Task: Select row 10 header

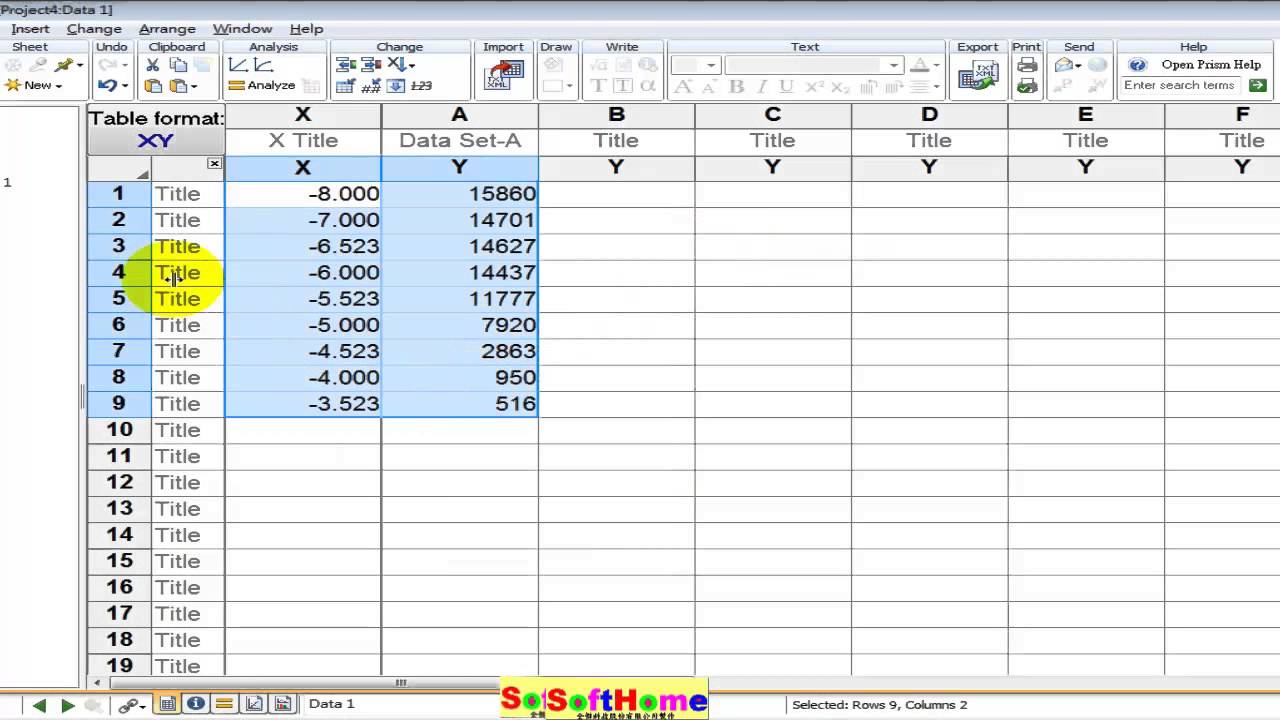Action: coord(119,430)
